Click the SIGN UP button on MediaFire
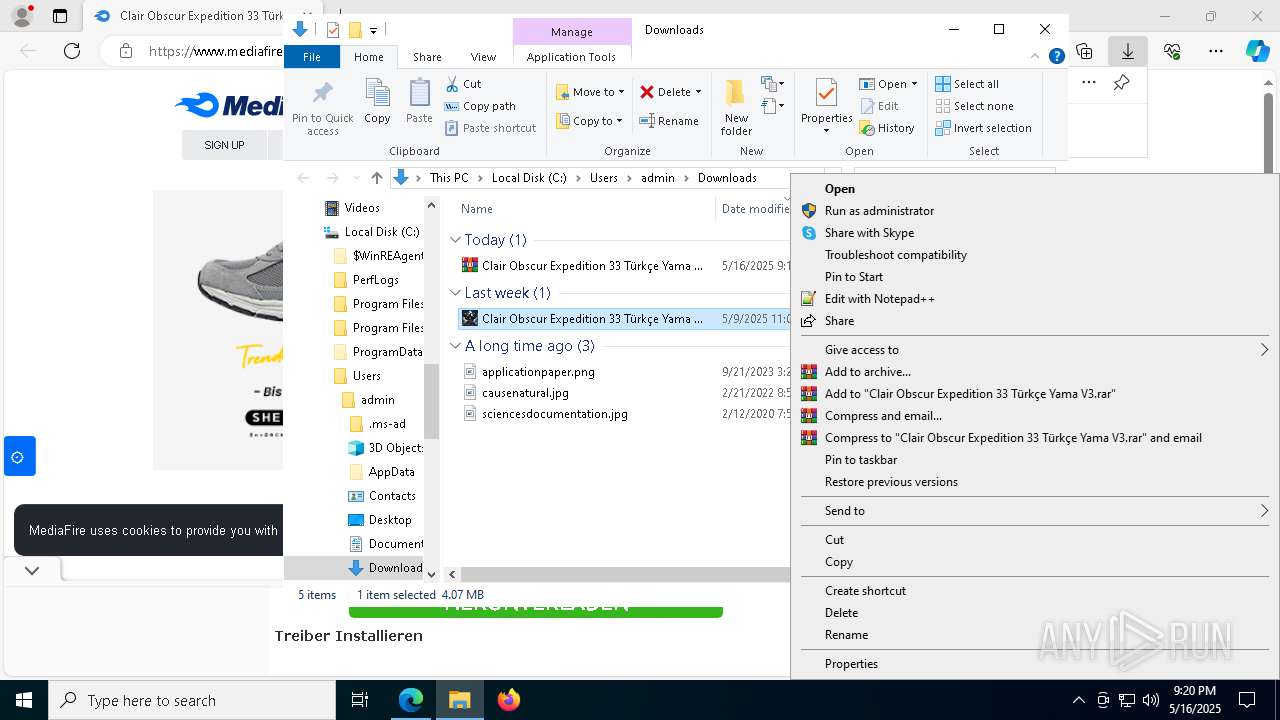Viewport: 1280px width, 720px height. [224, 145]
